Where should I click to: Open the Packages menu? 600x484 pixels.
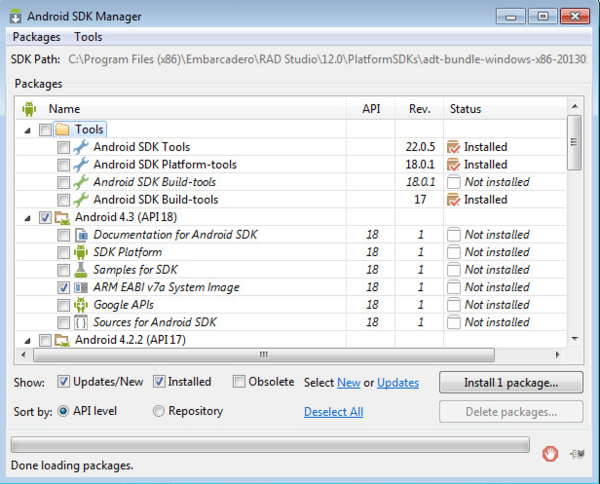[x=37, y=37]
